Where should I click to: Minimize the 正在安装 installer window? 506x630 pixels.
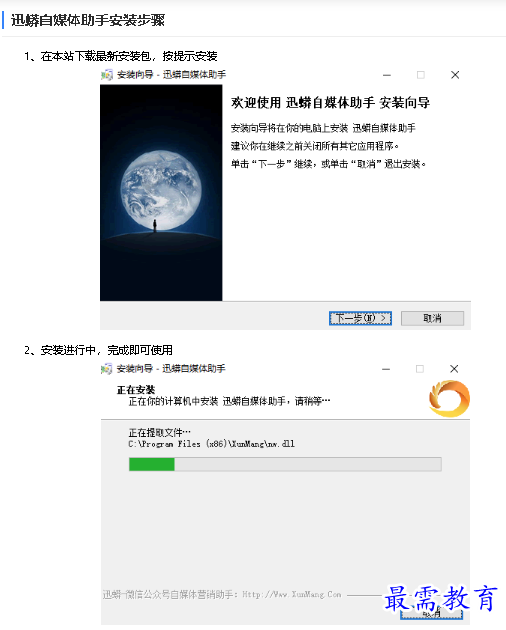(386, 369)
